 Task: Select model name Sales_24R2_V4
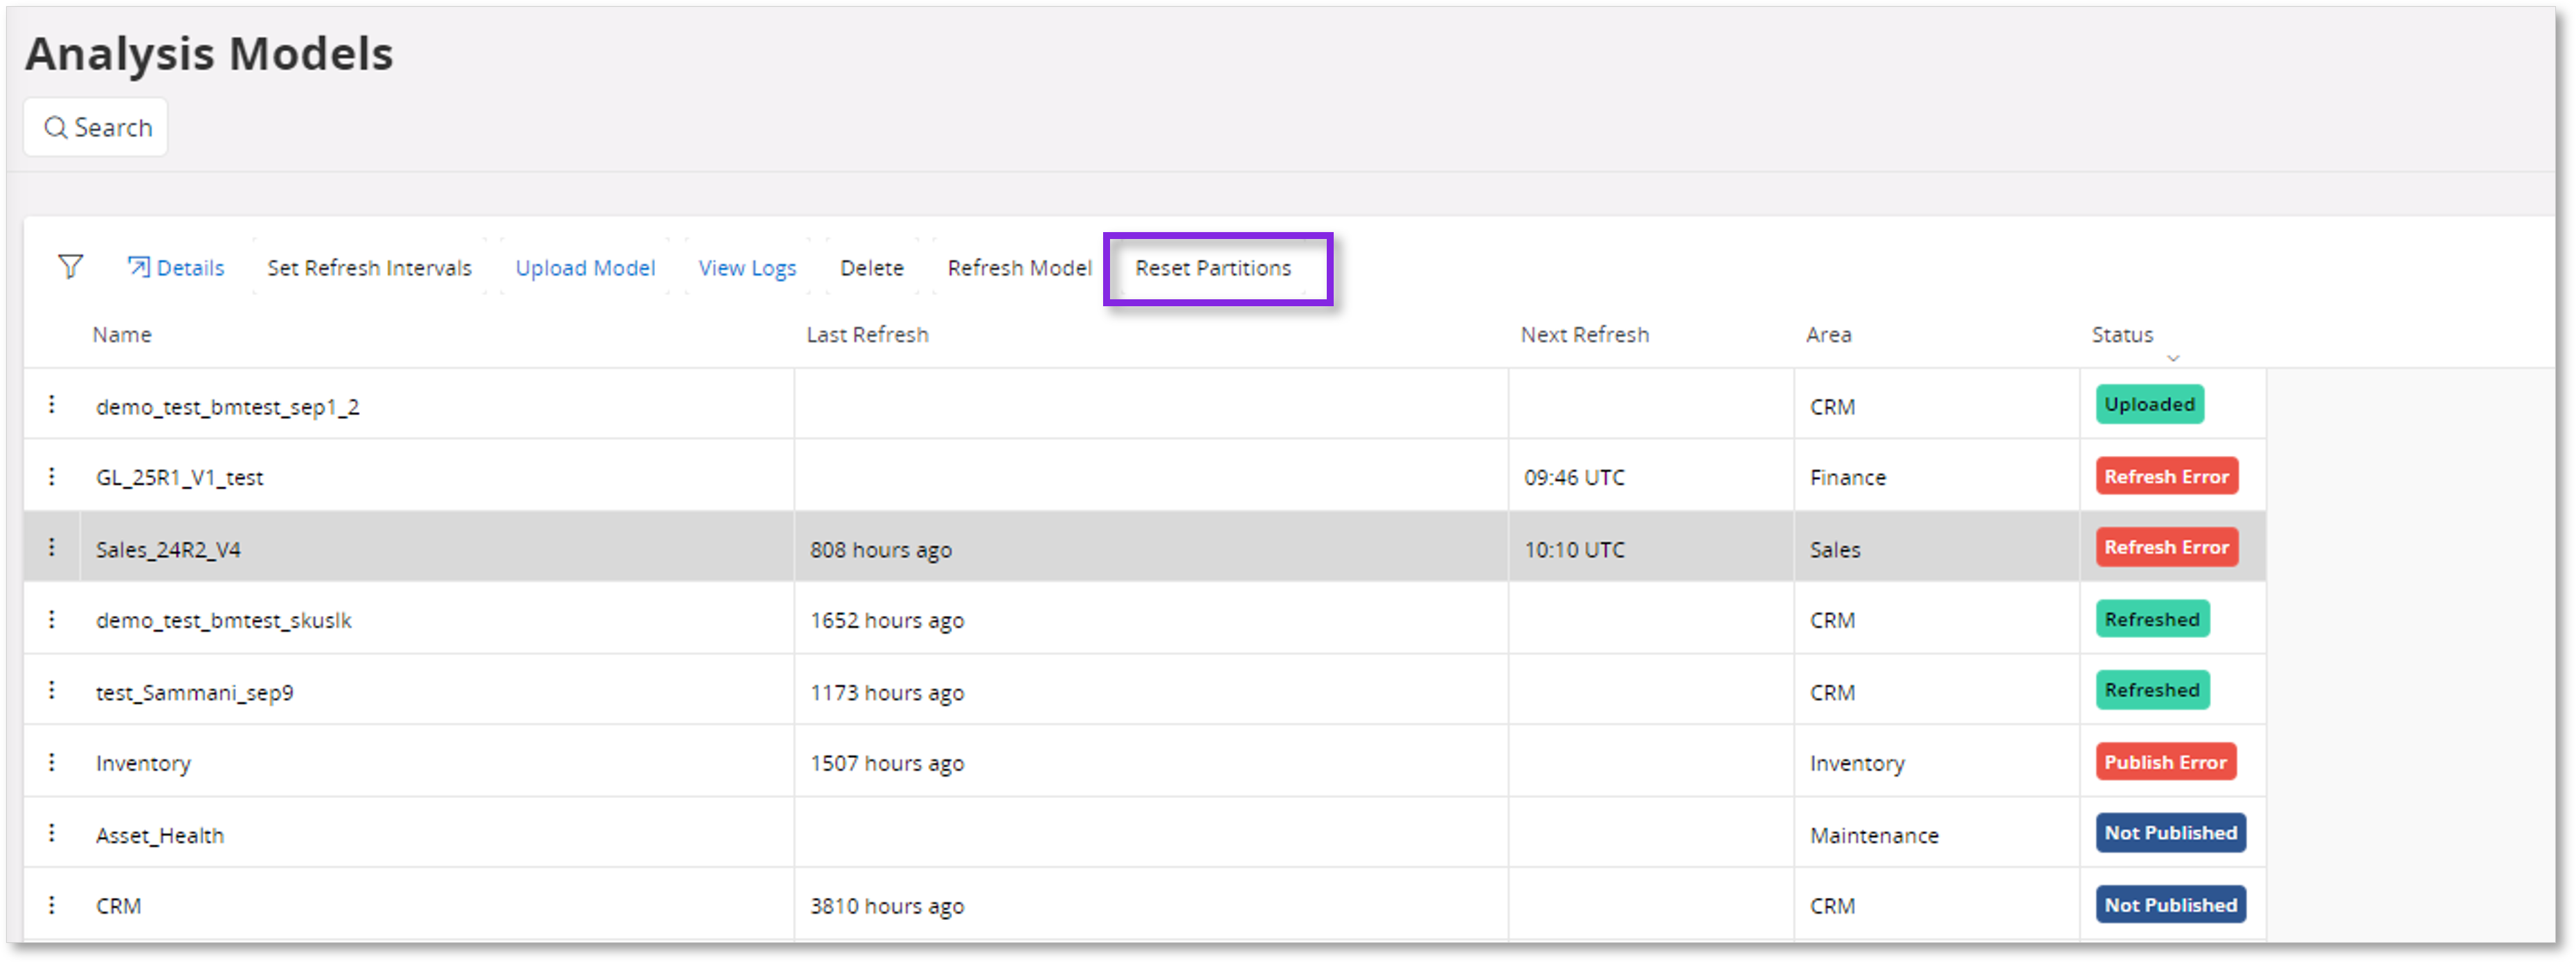tap(168, 550)
